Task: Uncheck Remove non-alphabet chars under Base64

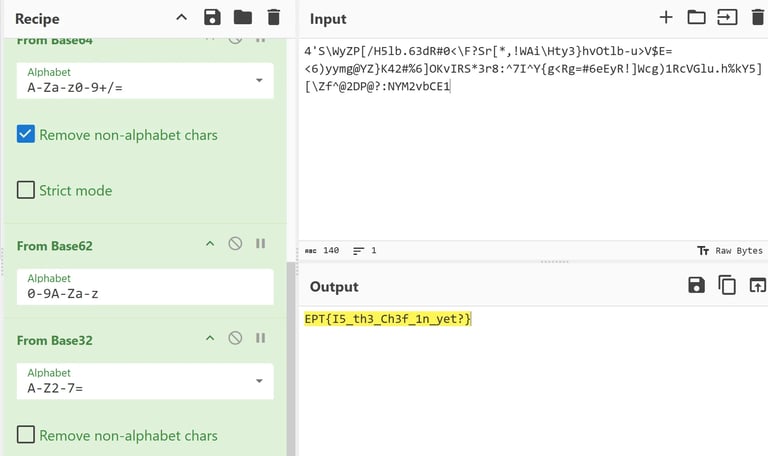Action: pos(26,135)
